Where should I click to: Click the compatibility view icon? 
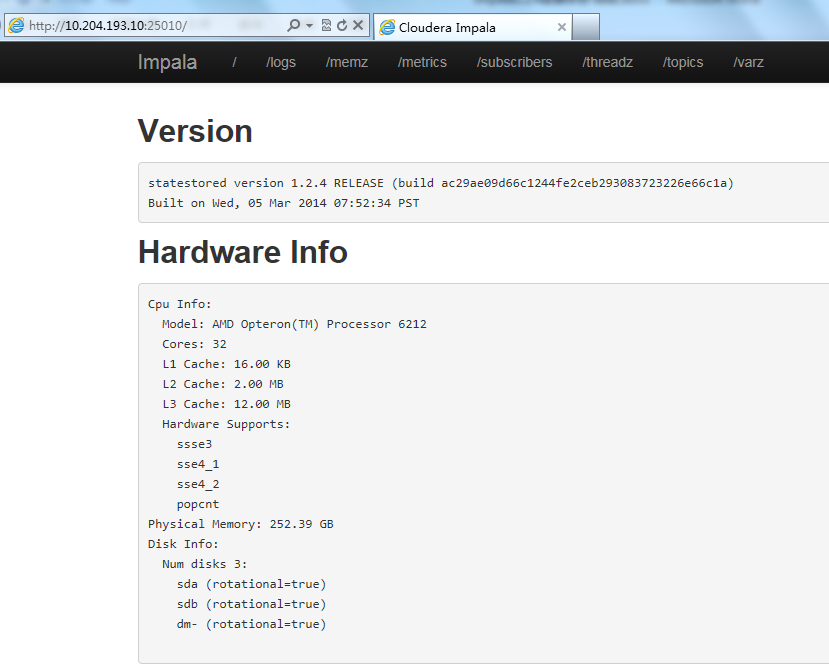point(326,25)
